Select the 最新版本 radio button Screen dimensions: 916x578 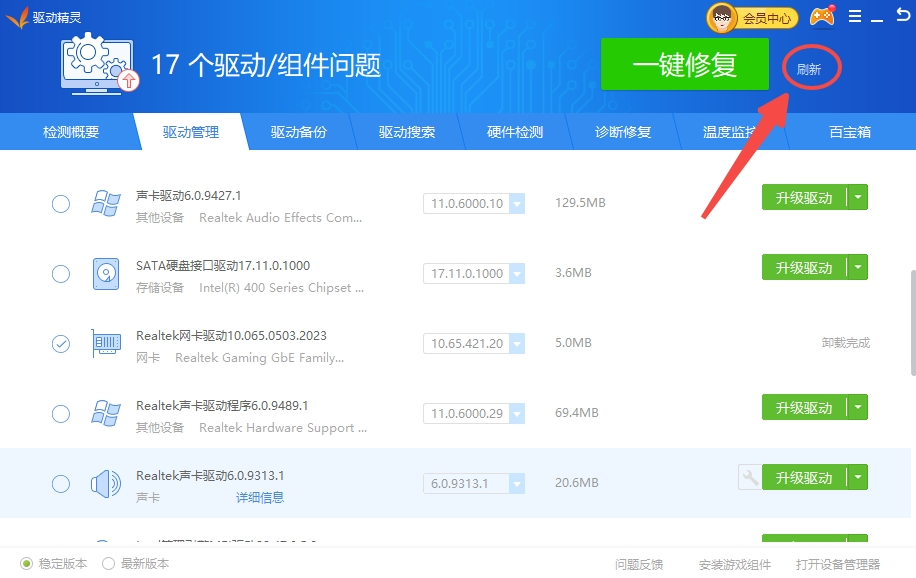(x=109, y=563)
